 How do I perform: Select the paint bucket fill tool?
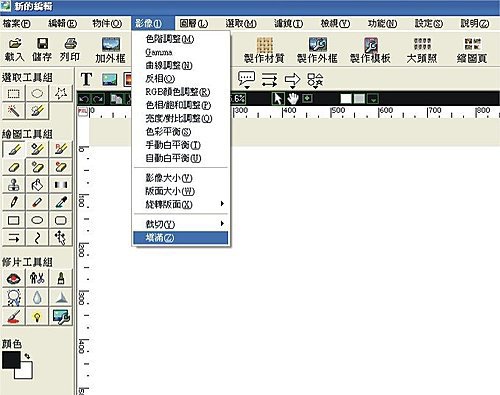pyautogui.click(x=37, y=184)
